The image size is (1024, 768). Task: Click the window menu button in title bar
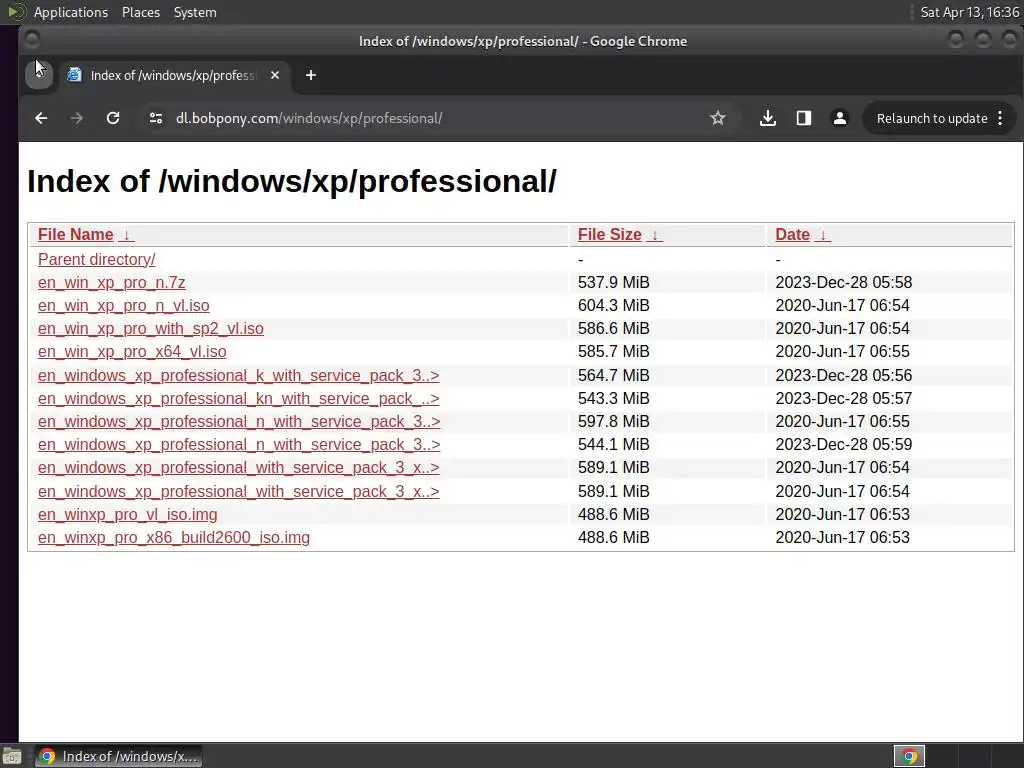coord(32,40)
